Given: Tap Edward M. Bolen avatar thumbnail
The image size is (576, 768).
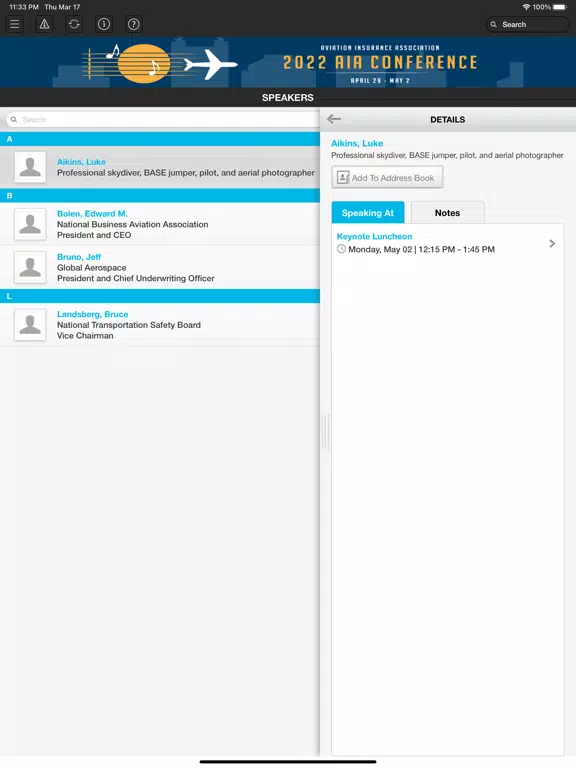Looking at the screenshot, I should 30,224.
